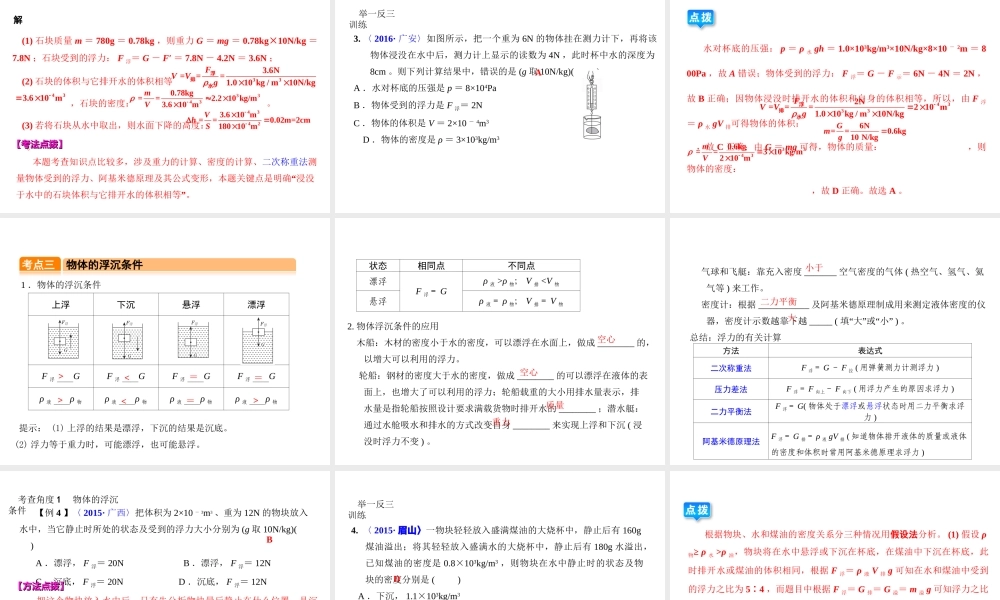Click the red bold 假设法 in the 点拨 text
1000x600 pixels.
pos(904,534)
